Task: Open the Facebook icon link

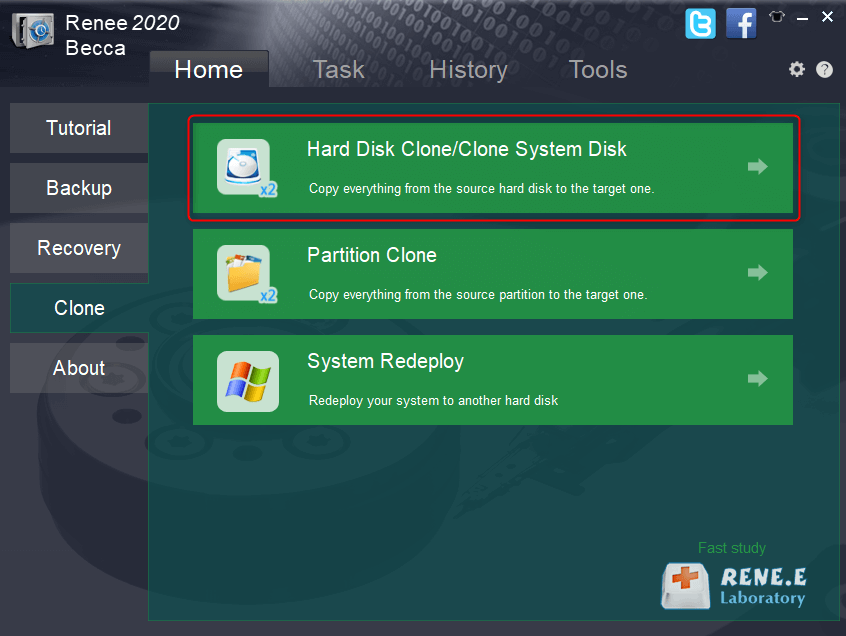Action: 741,23
